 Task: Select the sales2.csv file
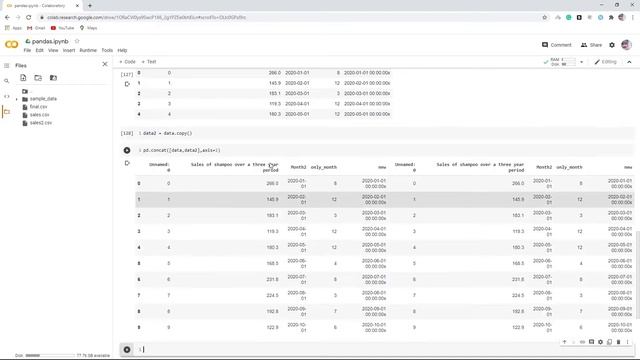40,122
